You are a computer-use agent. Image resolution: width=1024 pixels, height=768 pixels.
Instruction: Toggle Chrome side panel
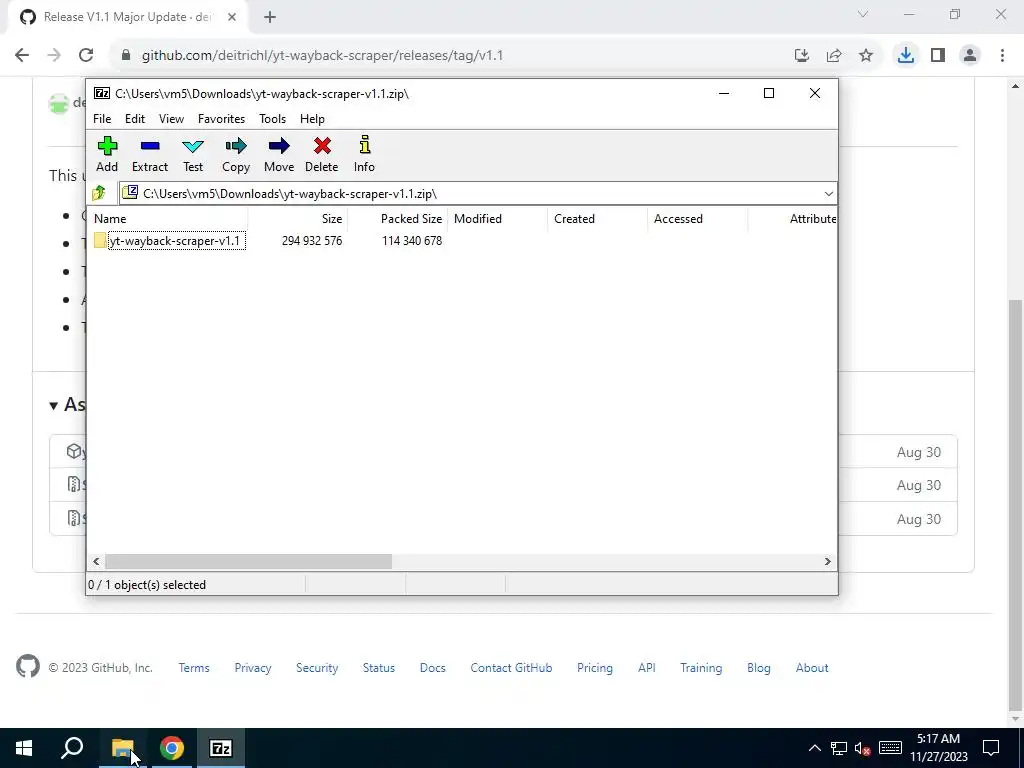coord(938,56)
